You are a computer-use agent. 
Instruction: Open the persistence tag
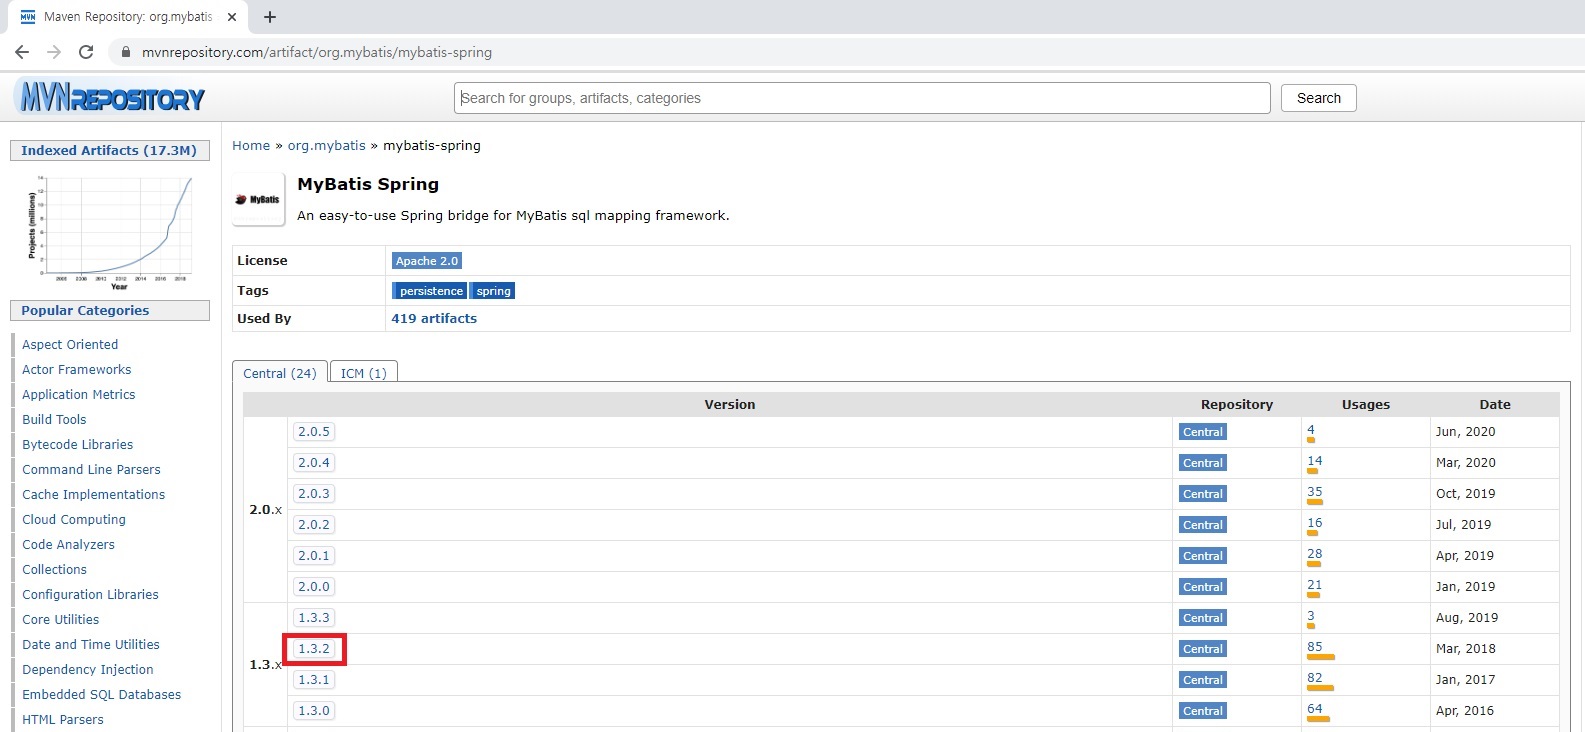pos(430,291)
